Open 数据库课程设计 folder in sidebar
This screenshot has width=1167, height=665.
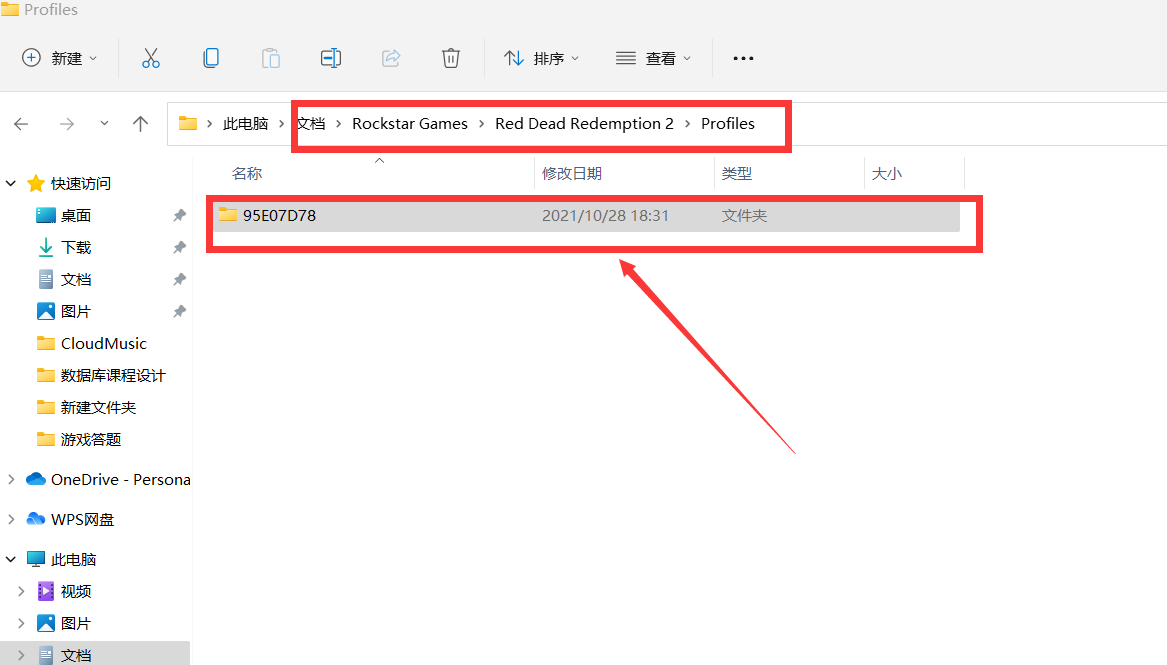(113, 376)
